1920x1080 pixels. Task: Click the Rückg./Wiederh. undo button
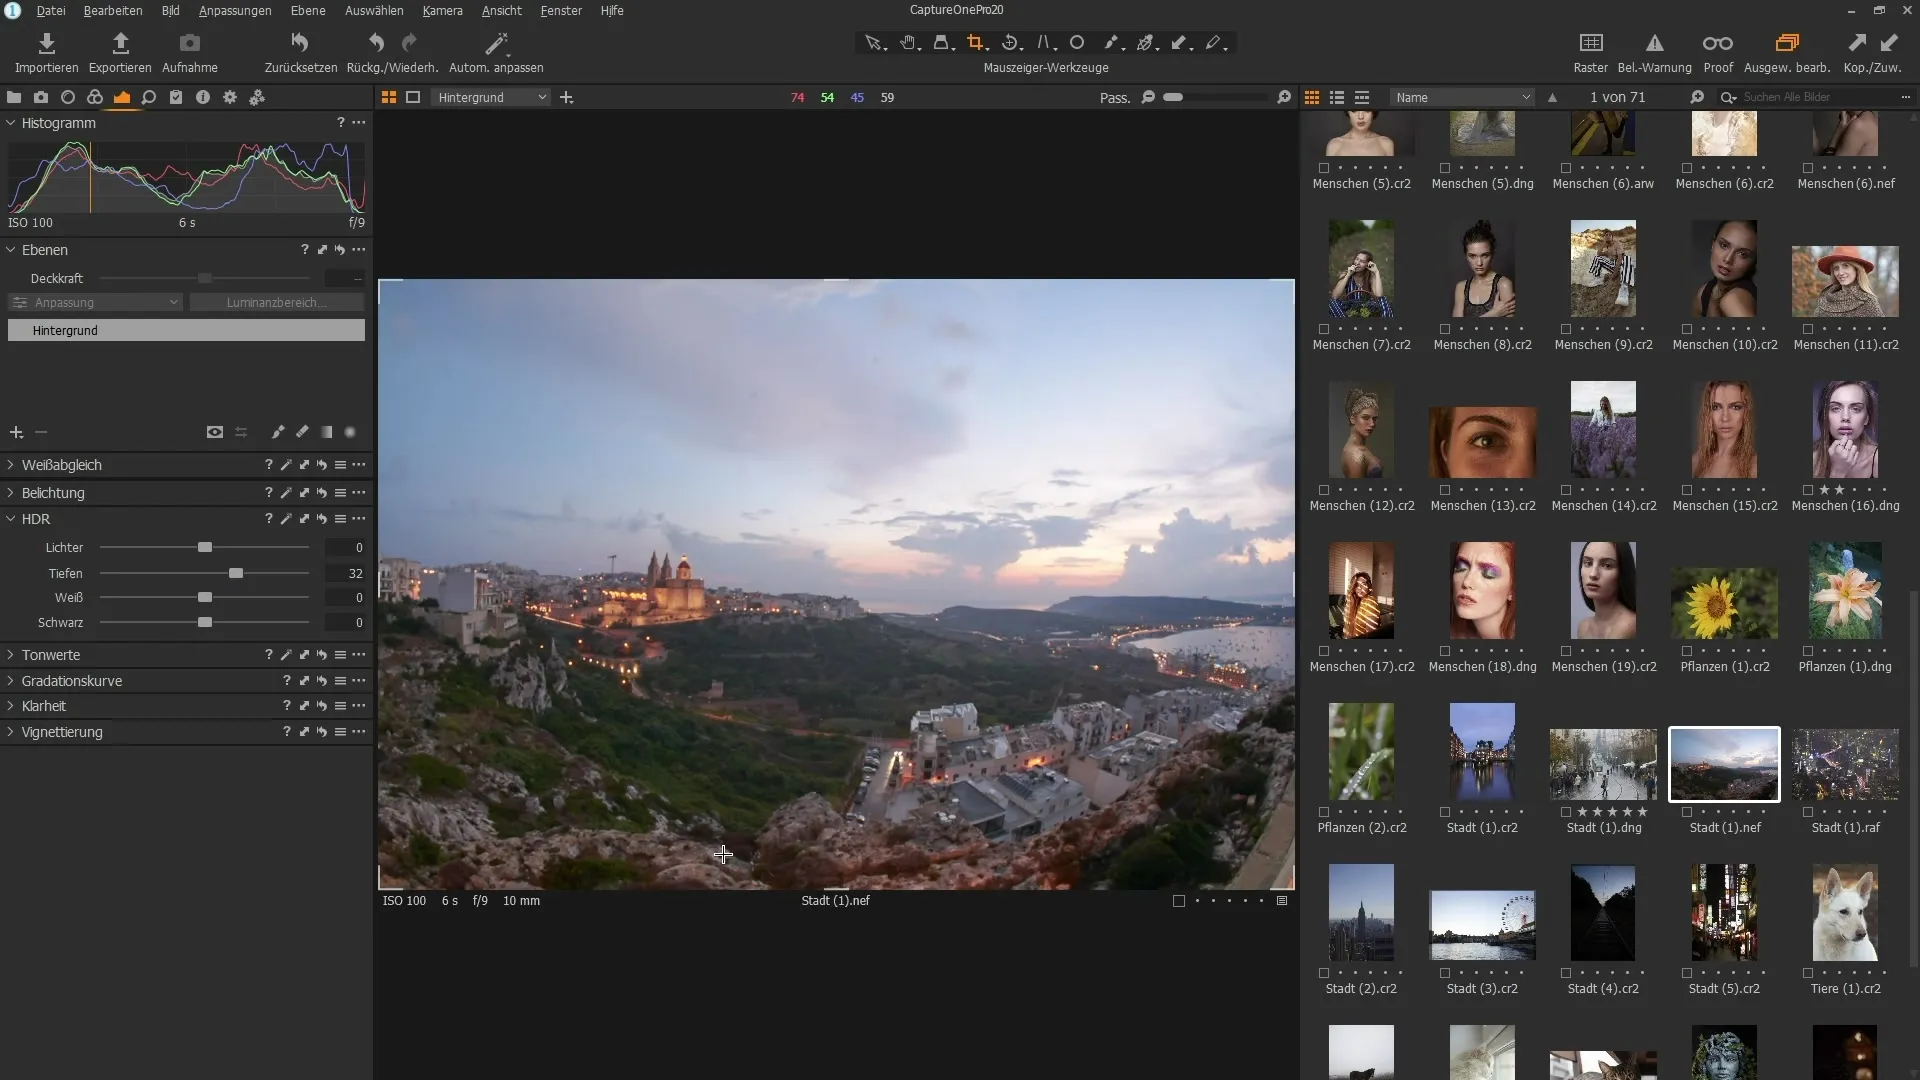tap(376, 43)
